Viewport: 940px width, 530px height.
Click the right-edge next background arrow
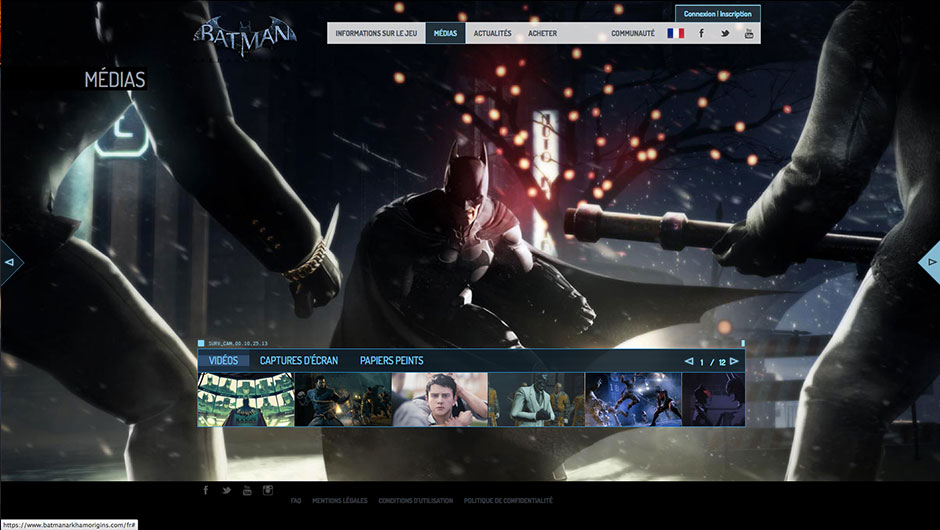(x=930, y=262)
